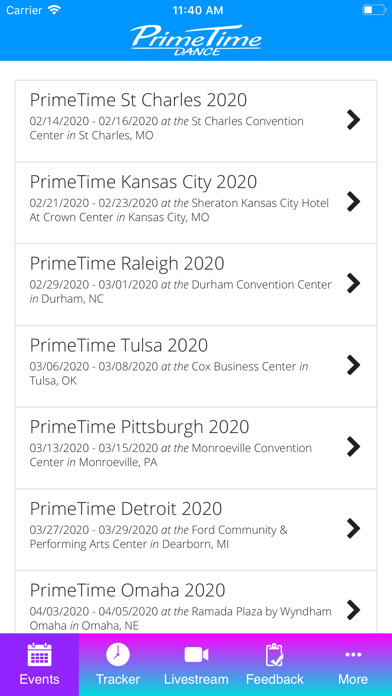
Task: Open Livestream video camera icon
Action: click(x=196, y=655)
